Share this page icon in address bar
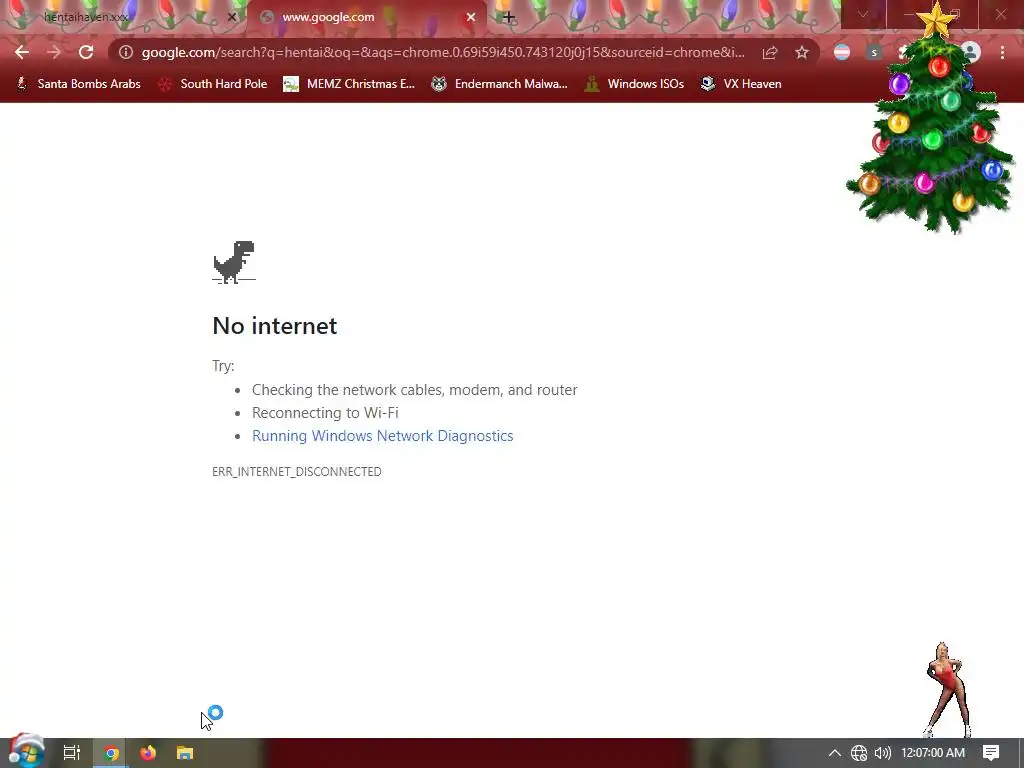Screen dimensions: 1024x768 click(x=770, y=53)
